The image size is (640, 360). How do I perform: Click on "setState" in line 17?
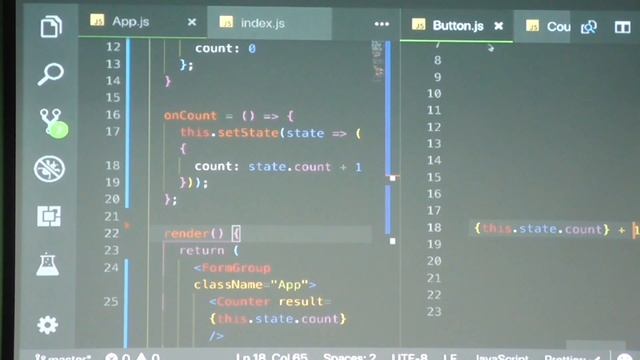click(248, 133)
